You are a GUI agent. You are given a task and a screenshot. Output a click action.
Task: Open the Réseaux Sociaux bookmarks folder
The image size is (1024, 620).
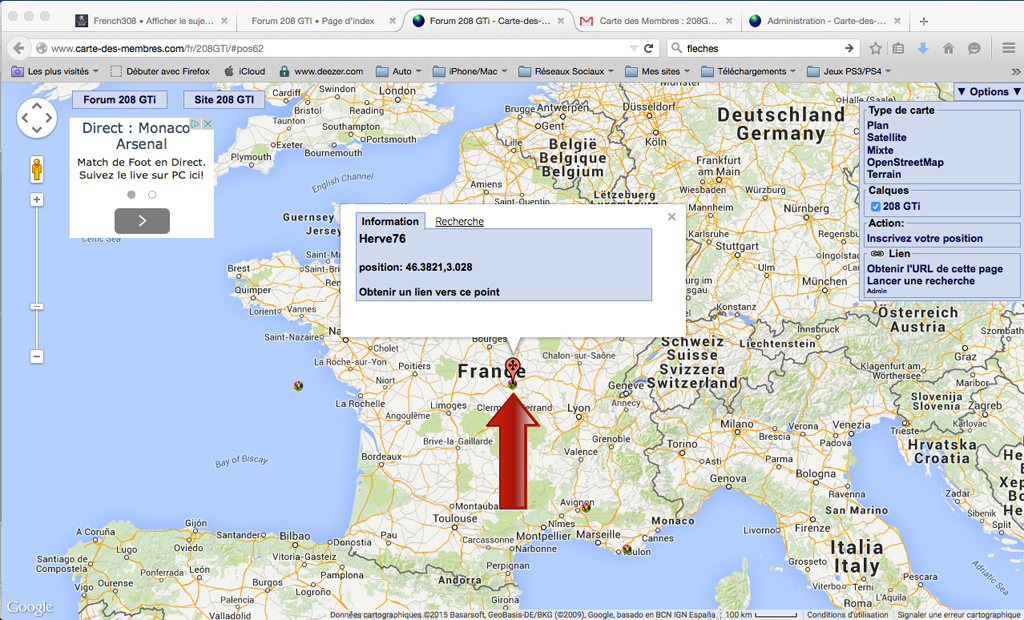coord(567,71)
